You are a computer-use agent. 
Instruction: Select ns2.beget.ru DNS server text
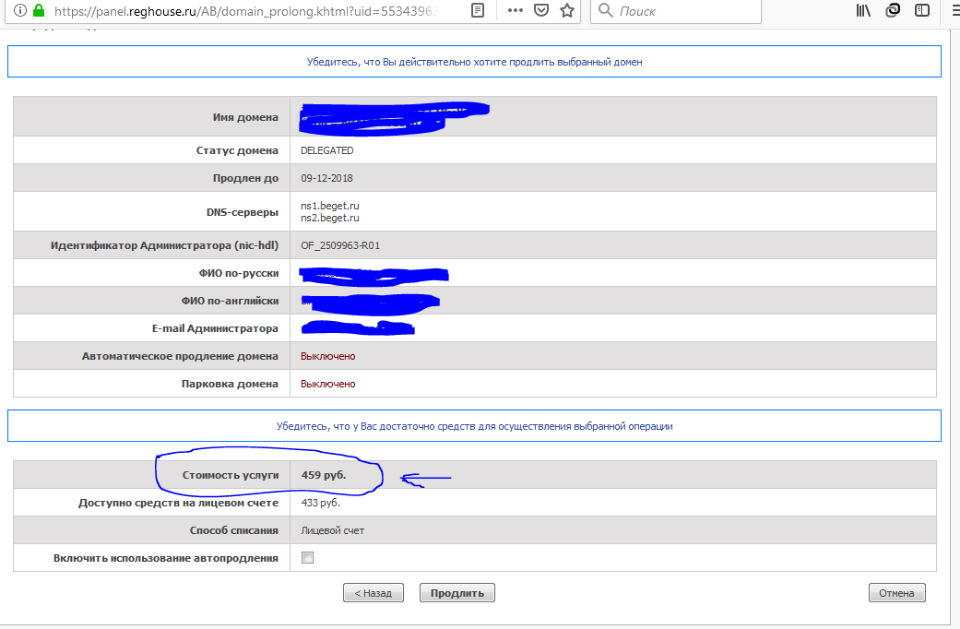(x=329, y=218)
